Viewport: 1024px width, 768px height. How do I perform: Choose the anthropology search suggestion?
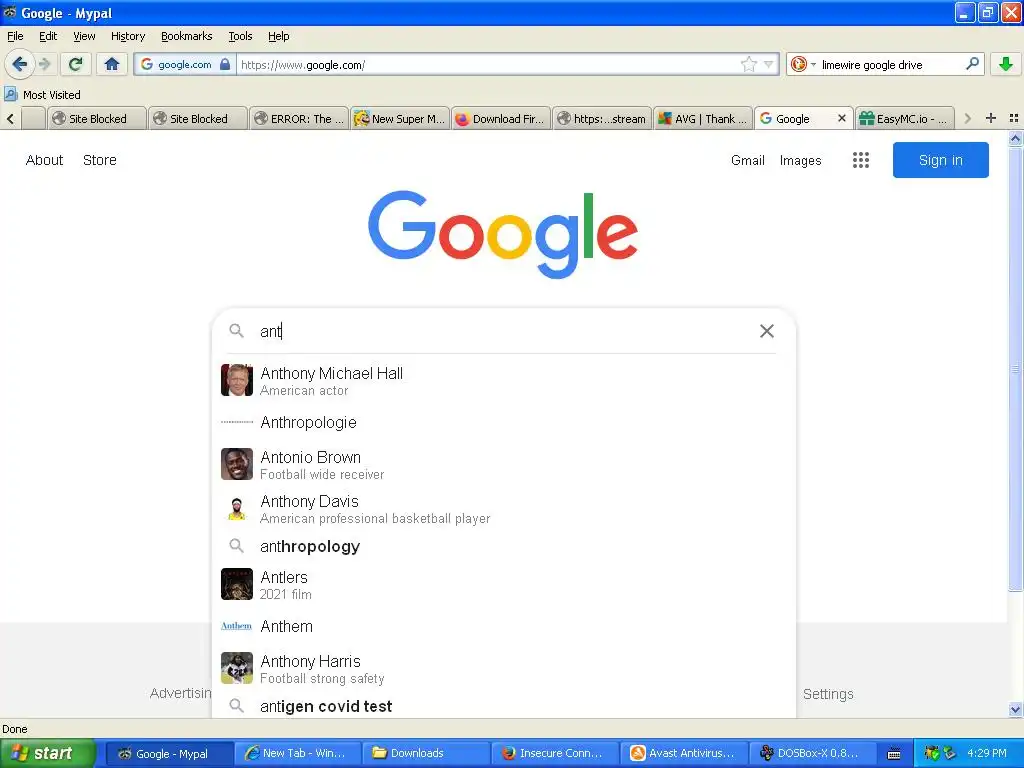pyautogui.click(x=503, y=546)
